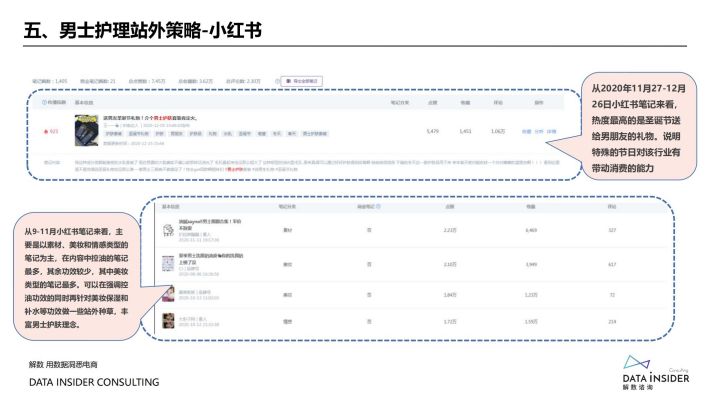710x399 pixels.
Task: Click the 男士全部笔记 filter button
Action: (x=302, y=81)
